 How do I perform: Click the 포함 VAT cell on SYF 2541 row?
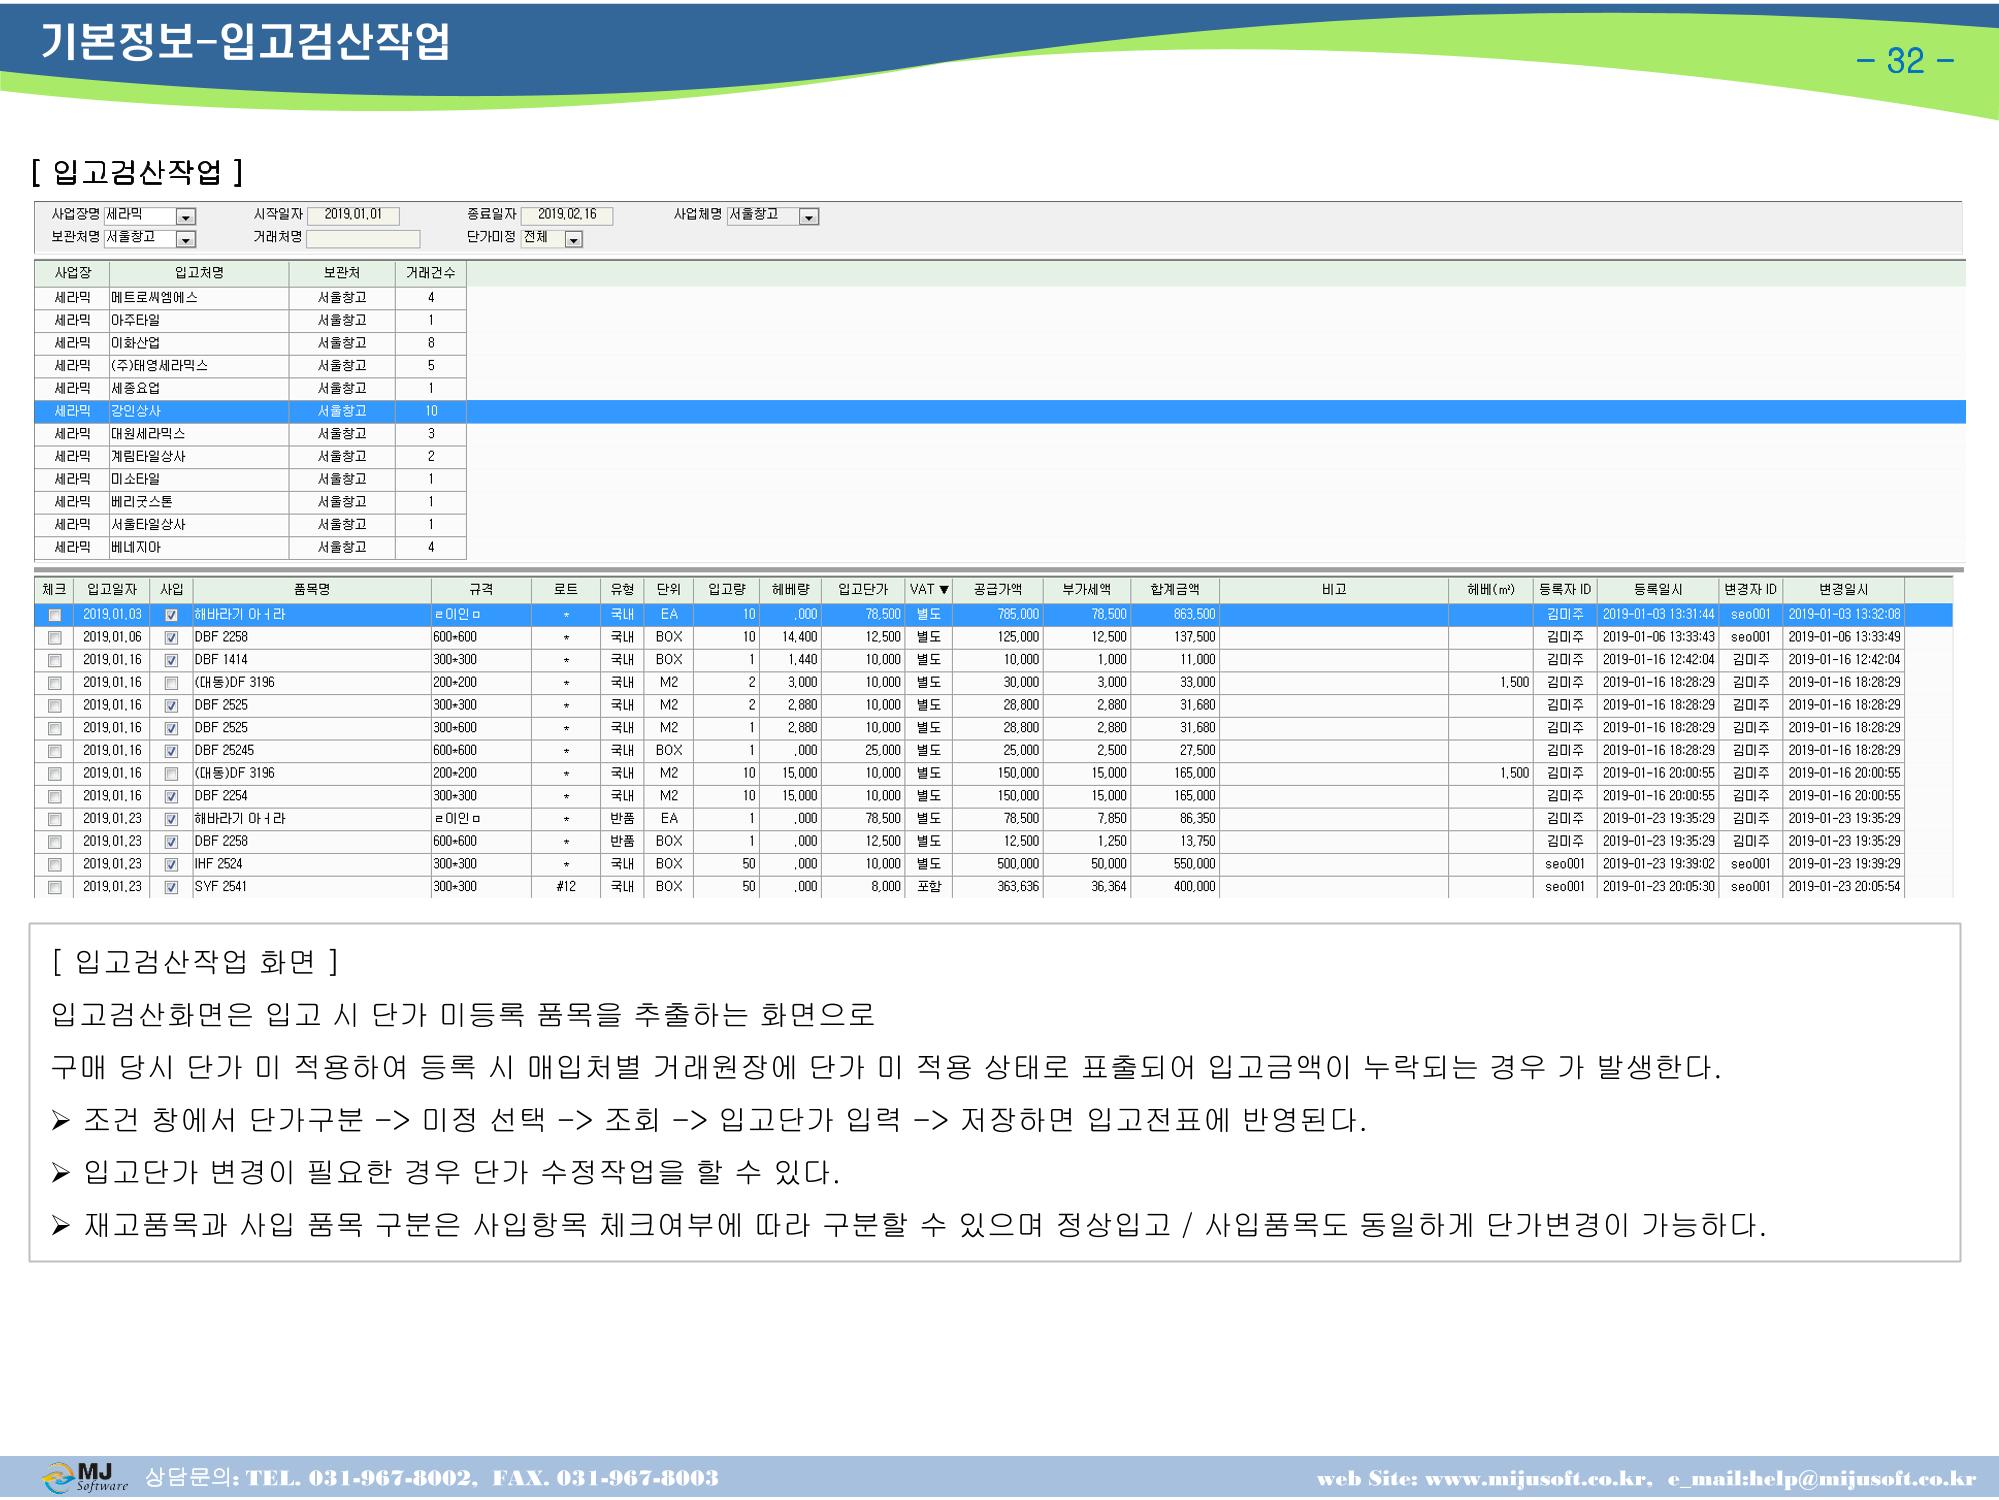[x=929, y=887]
